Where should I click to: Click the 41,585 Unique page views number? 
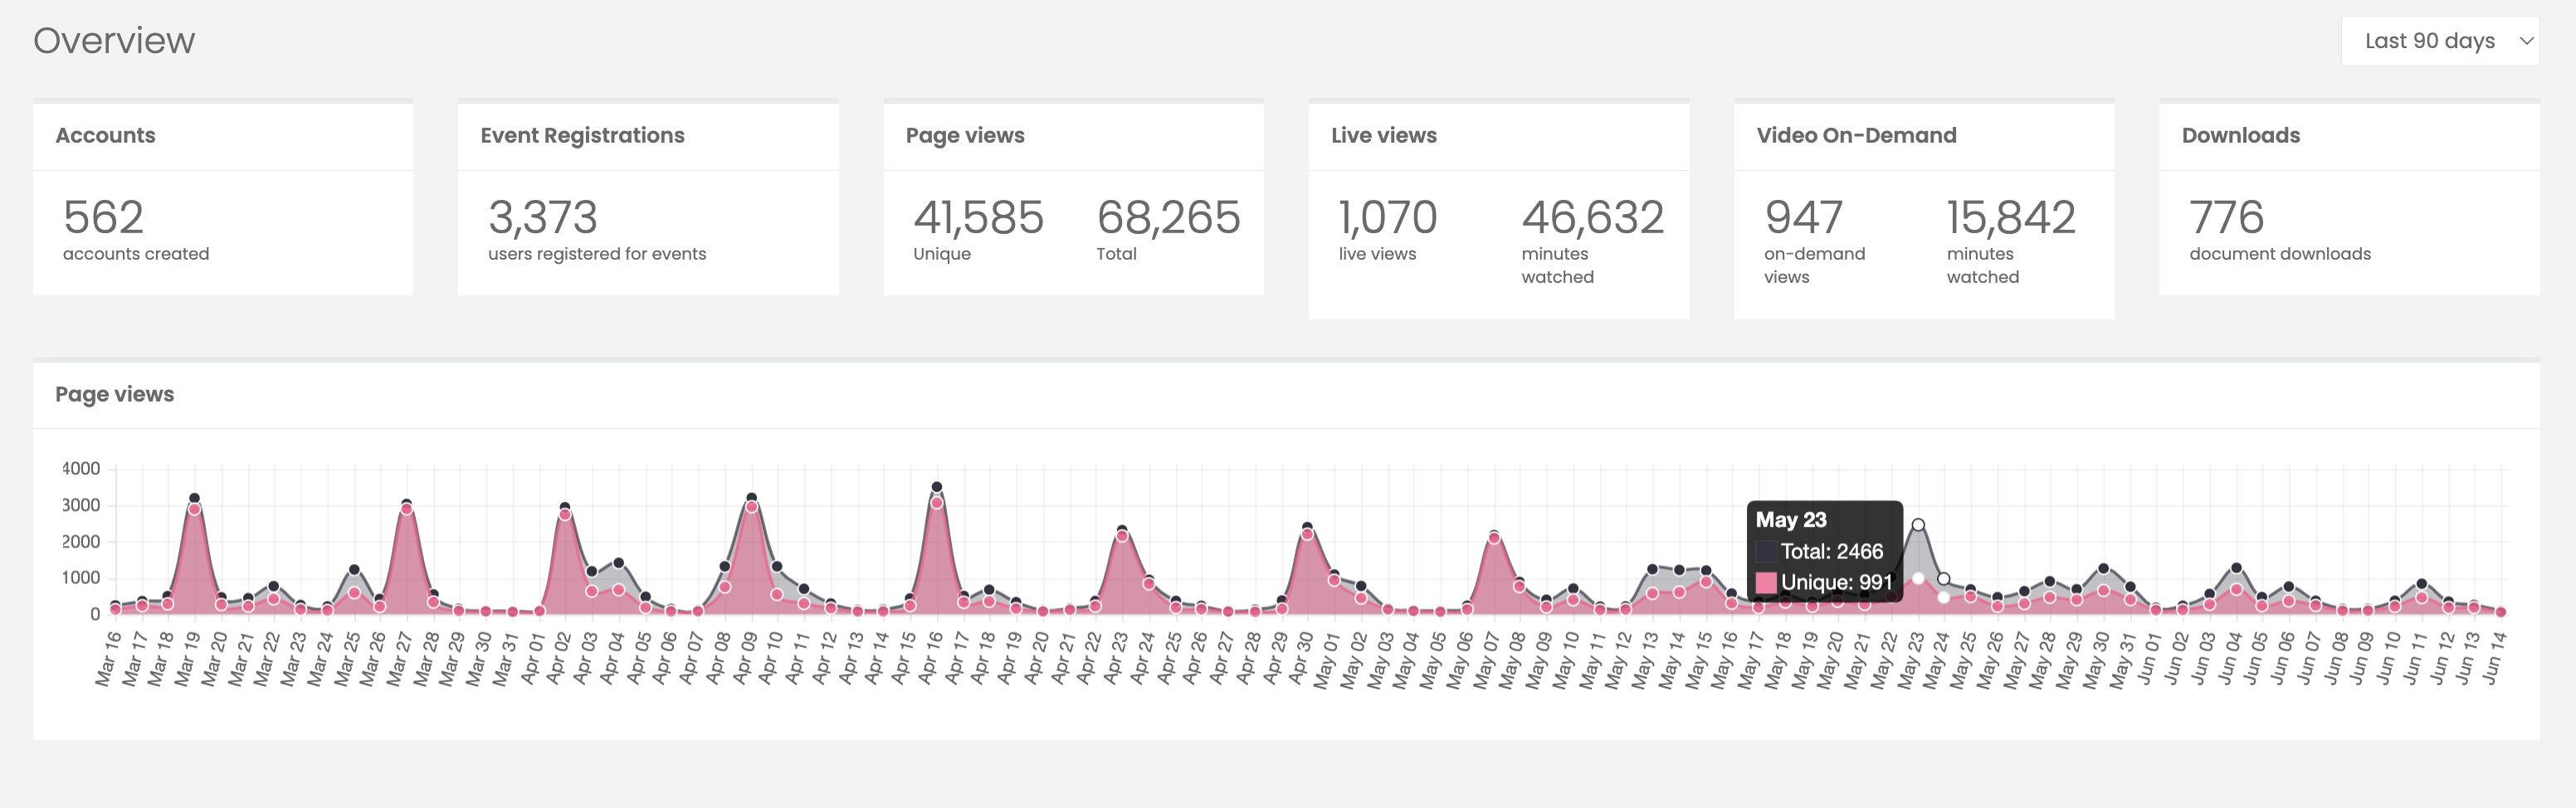977,217
